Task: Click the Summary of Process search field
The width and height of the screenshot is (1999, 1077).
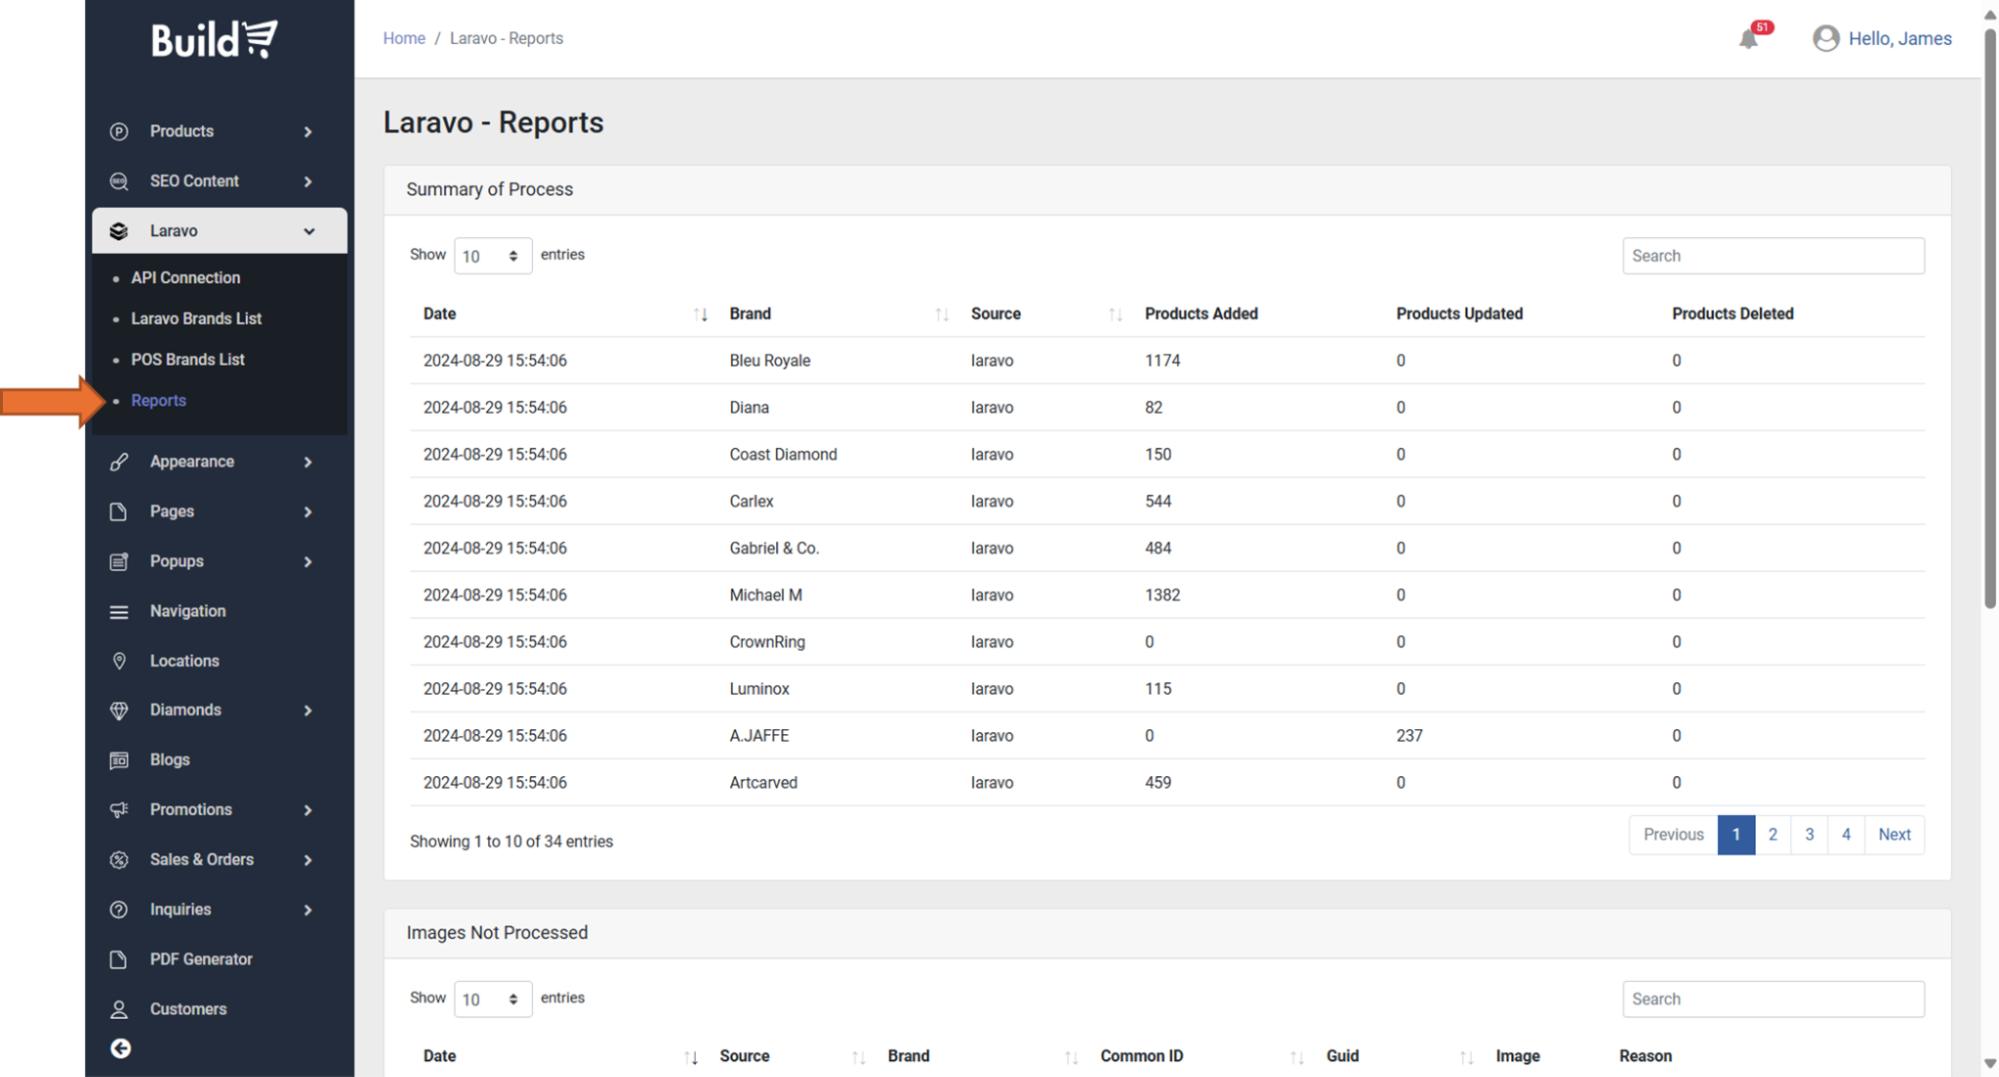Action: click(x=1772, y=256)
